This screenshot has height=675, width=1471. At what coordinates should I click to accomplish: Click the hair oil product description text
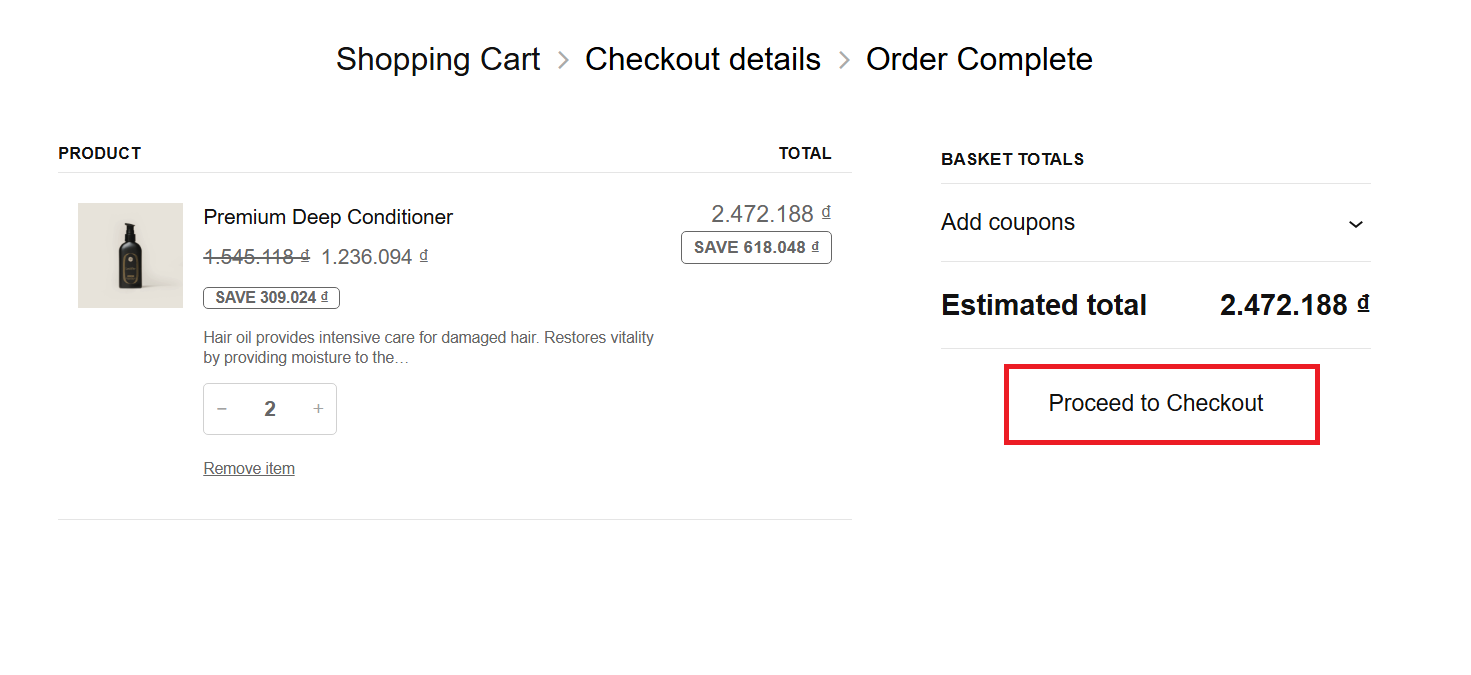click(x=428, y=347)
